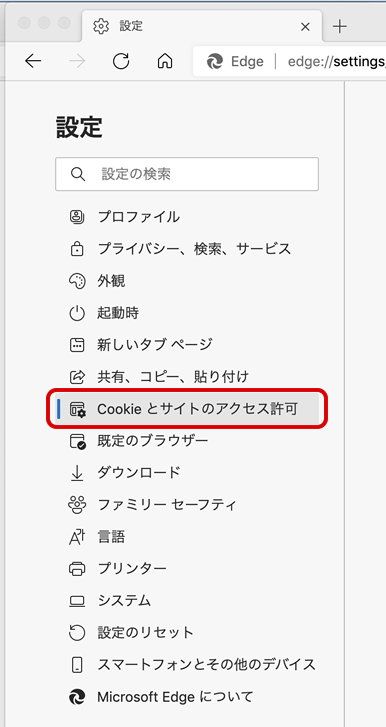Open a new tab with plus button
Viewport: 386px width, 727px height.
(x=340, y=26)
